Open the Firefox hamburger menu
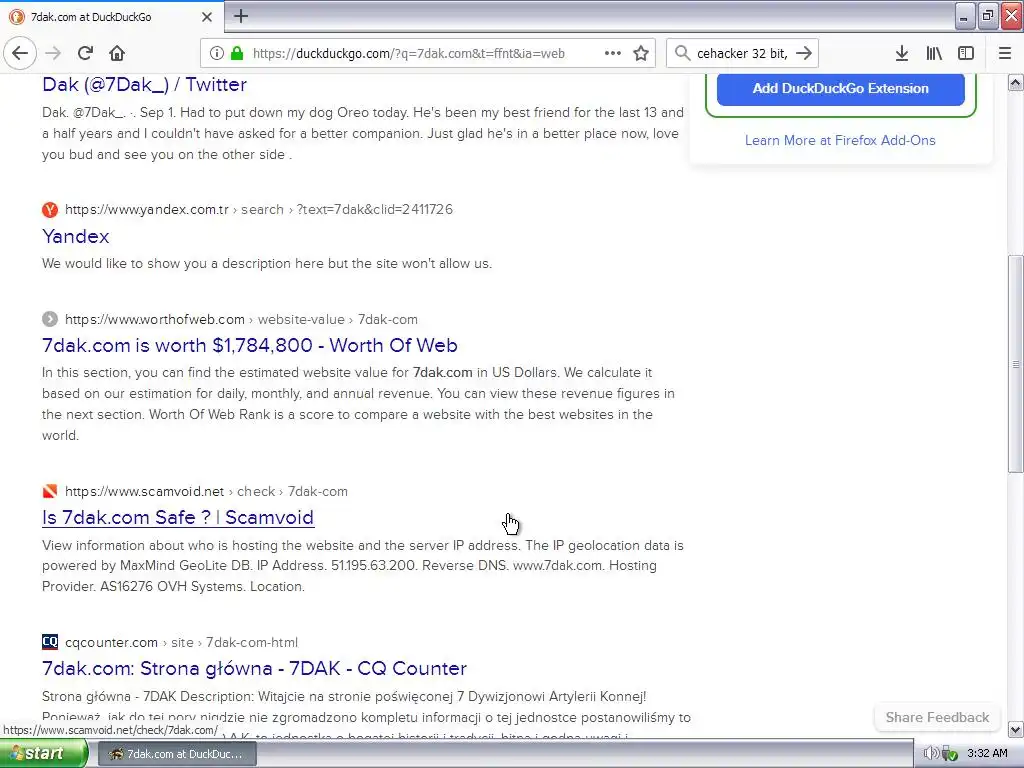 1004,53
